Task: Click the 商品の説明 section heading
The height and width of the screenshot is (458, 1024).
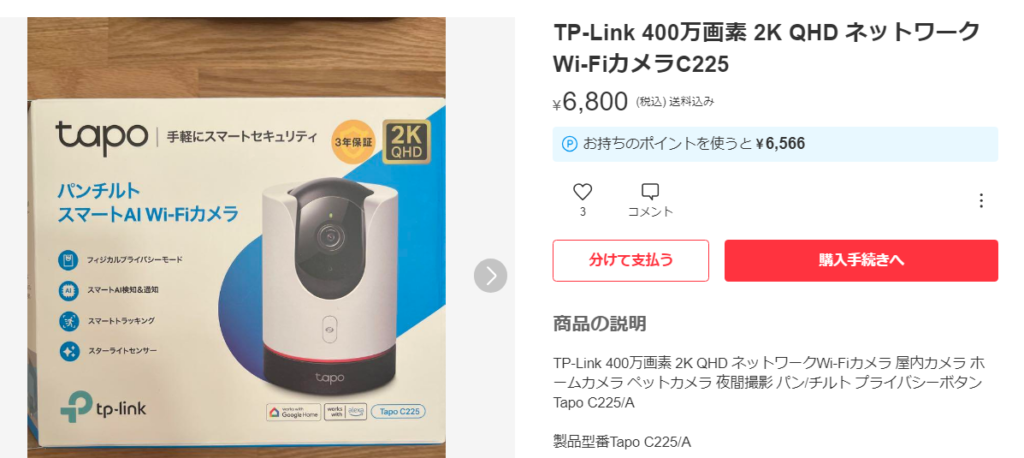Action: (x=599, y=323)
